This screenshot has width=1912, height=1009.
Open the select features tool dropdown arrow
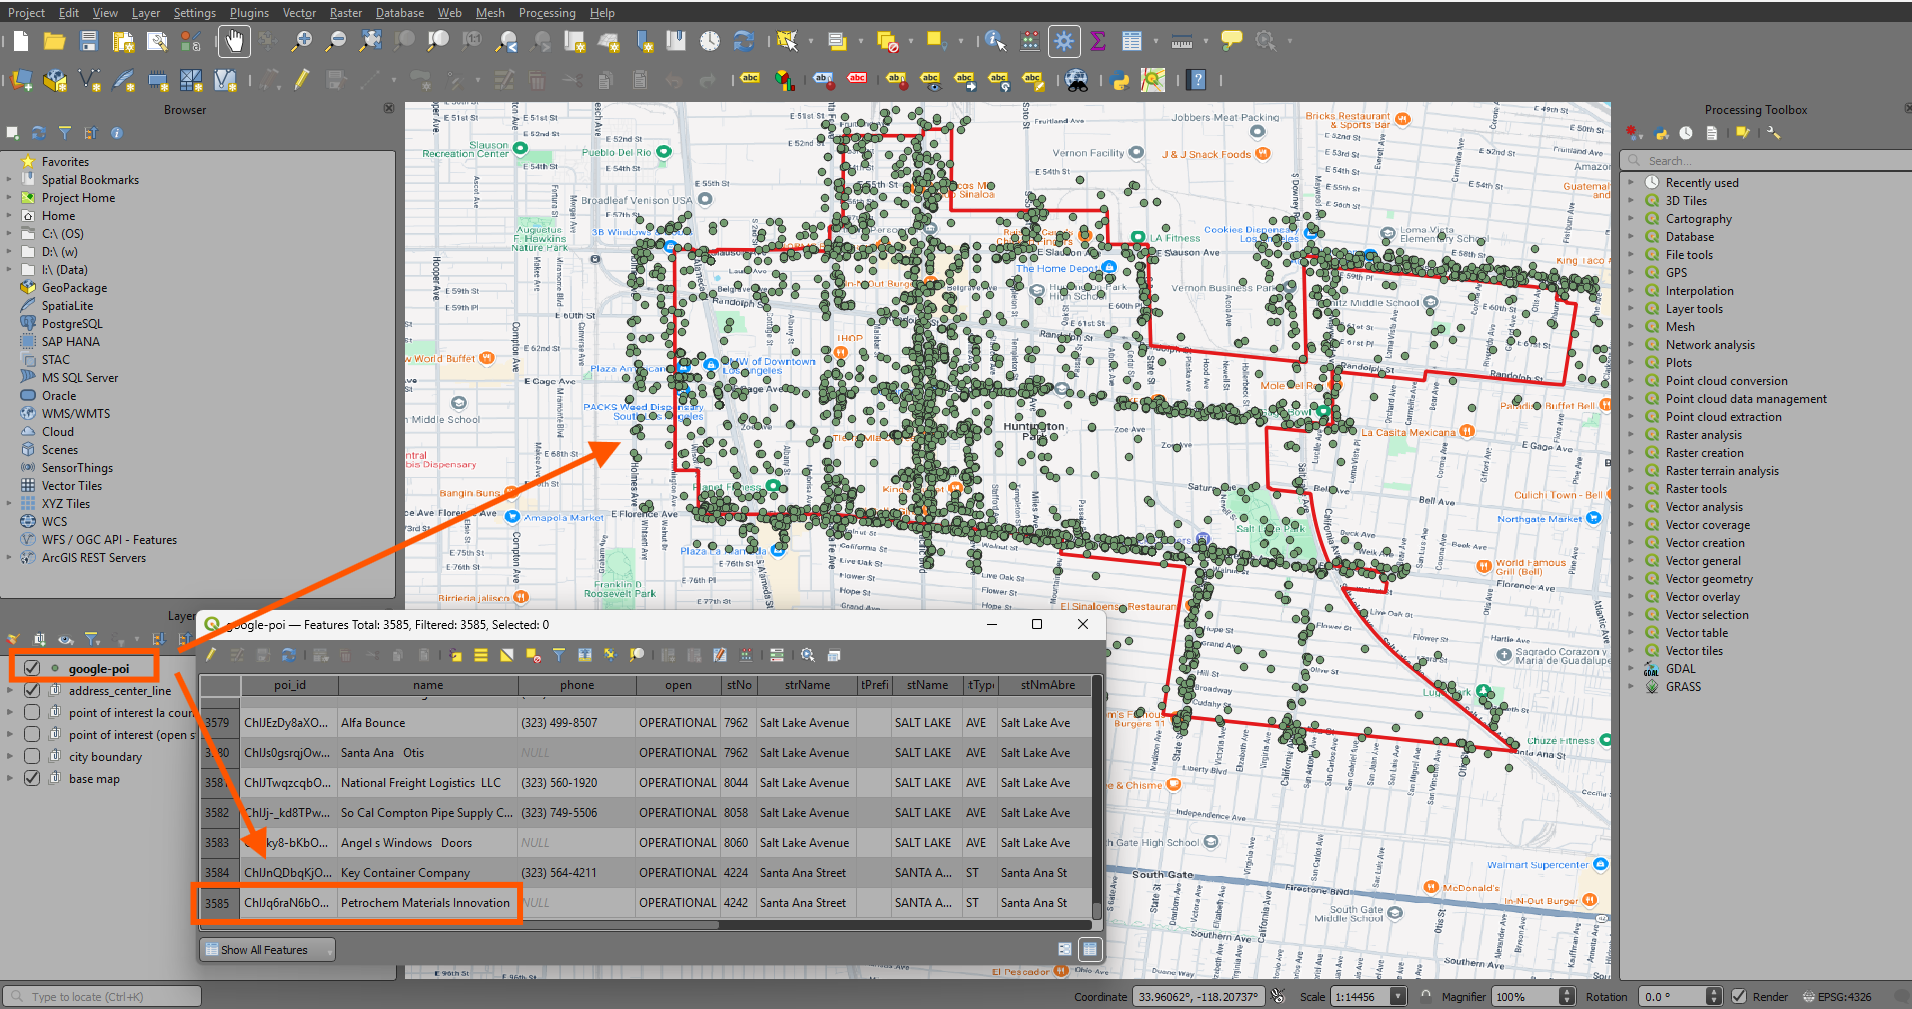(811, 41)
